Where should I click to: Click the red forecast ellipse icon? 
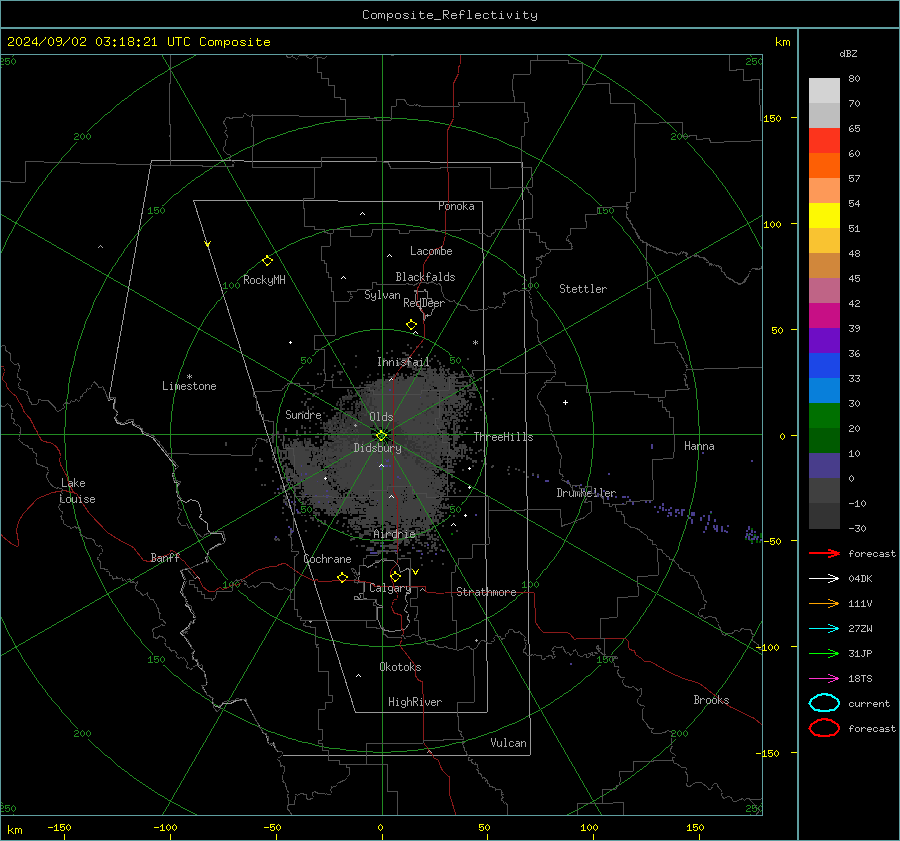824,728
